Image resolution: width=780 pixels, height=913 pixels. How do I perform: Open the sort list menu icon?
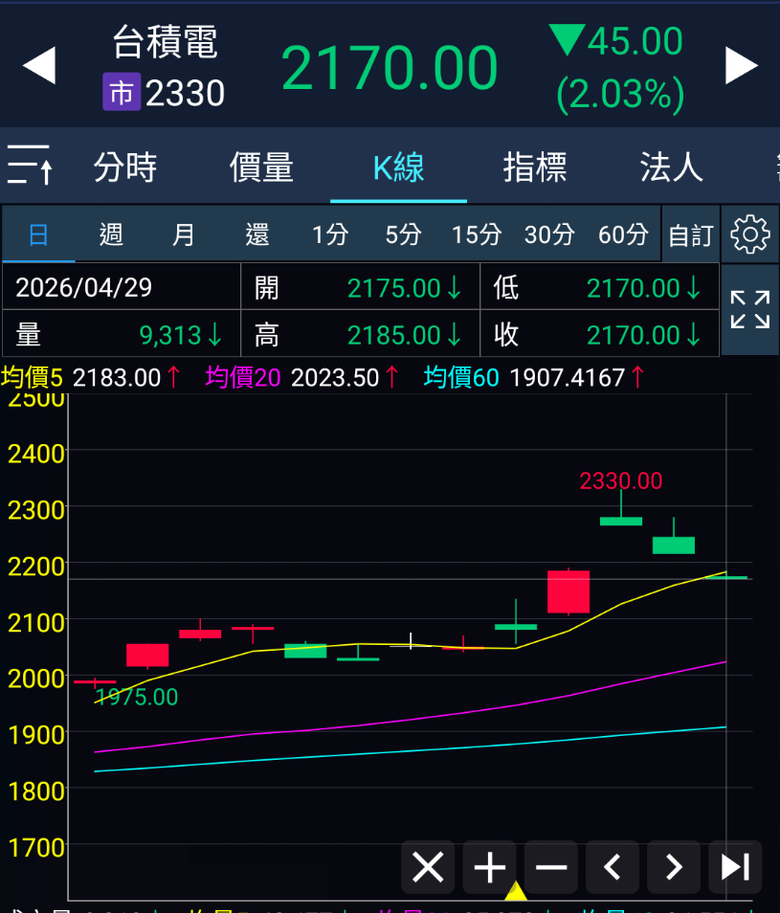click(30, 165)
